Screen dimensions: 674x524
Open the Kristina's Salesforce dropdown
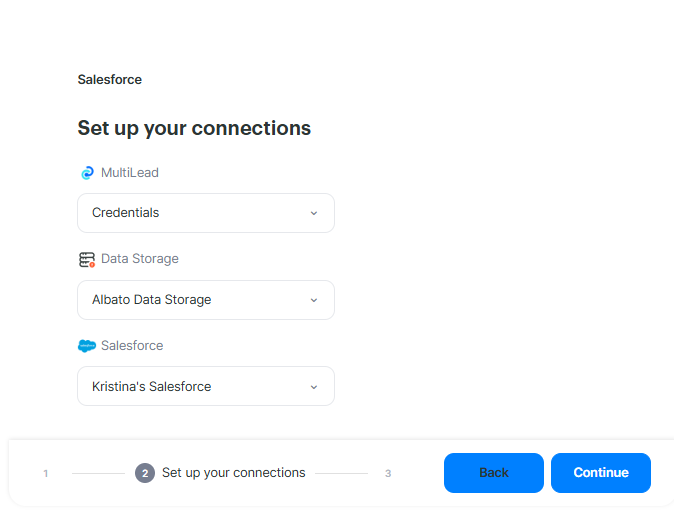(x=205, y=387)
